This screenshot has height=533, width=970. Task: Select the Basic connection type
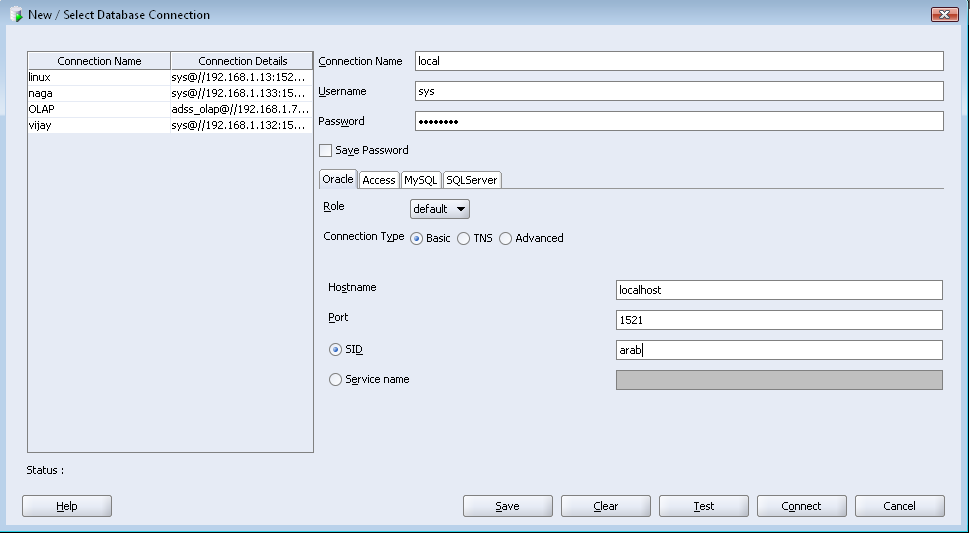click(416, 239)
